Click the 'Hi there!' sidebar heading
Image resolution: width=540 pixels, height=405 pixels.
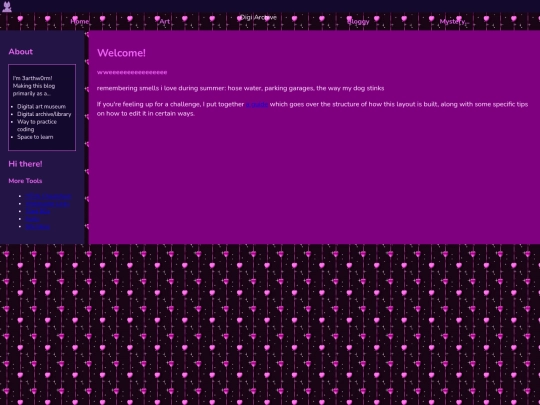(25, 164)
